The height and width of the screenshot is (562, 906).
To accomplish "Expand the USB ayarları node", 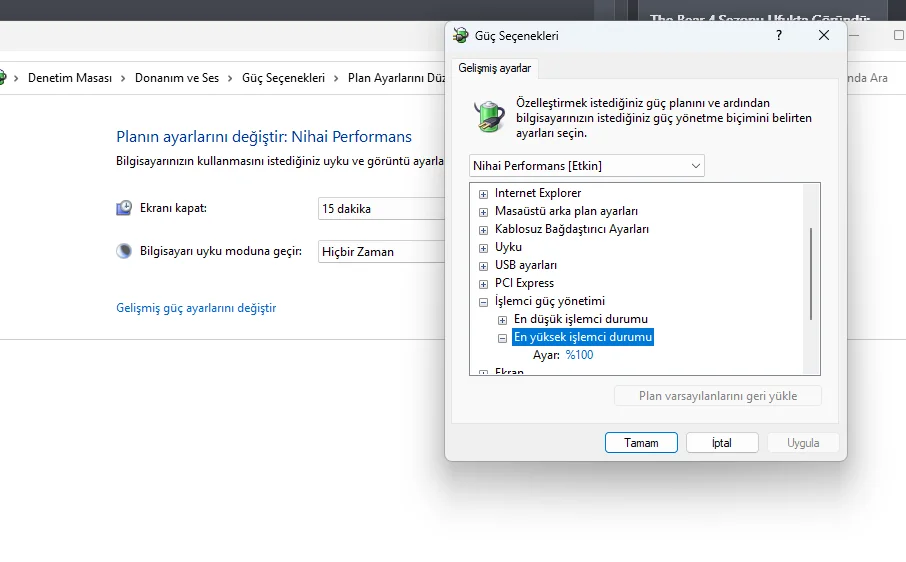I will [x=483, y=266].
